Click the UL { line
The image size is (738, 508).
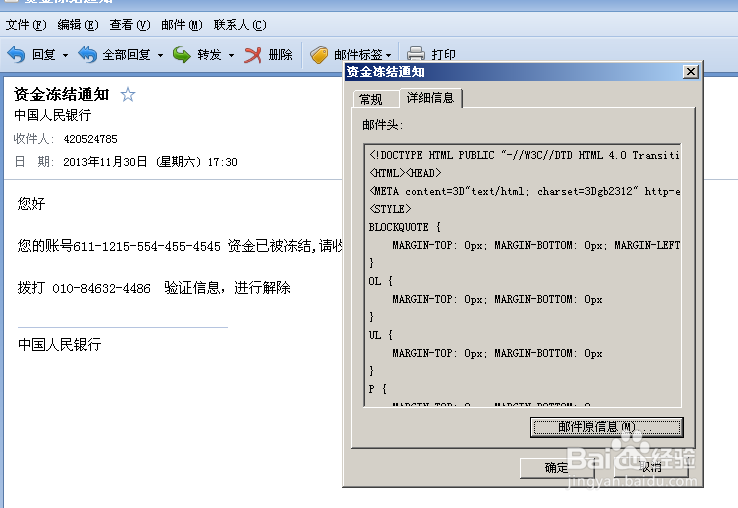pos(380,335)
